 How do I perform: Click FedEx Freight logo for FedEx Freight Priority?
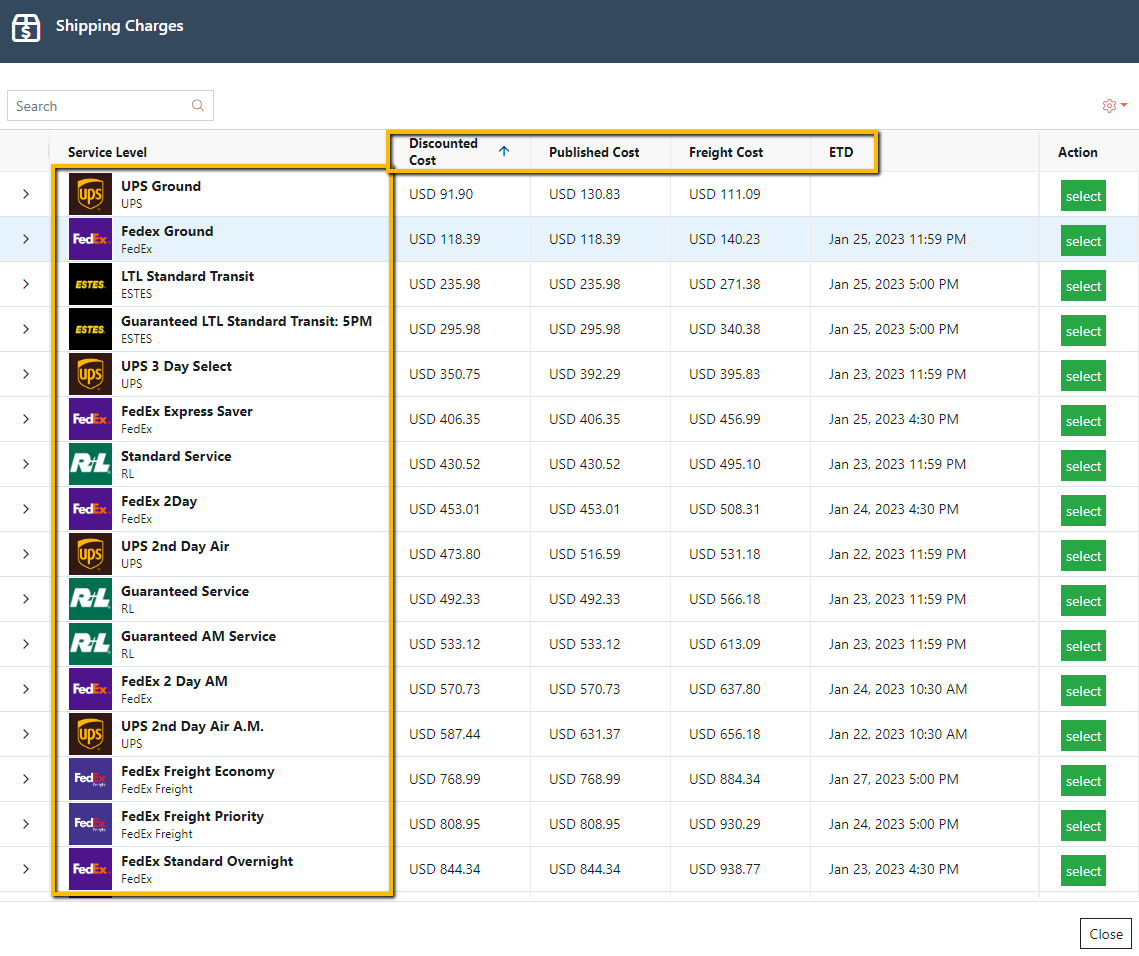(90, 825)
